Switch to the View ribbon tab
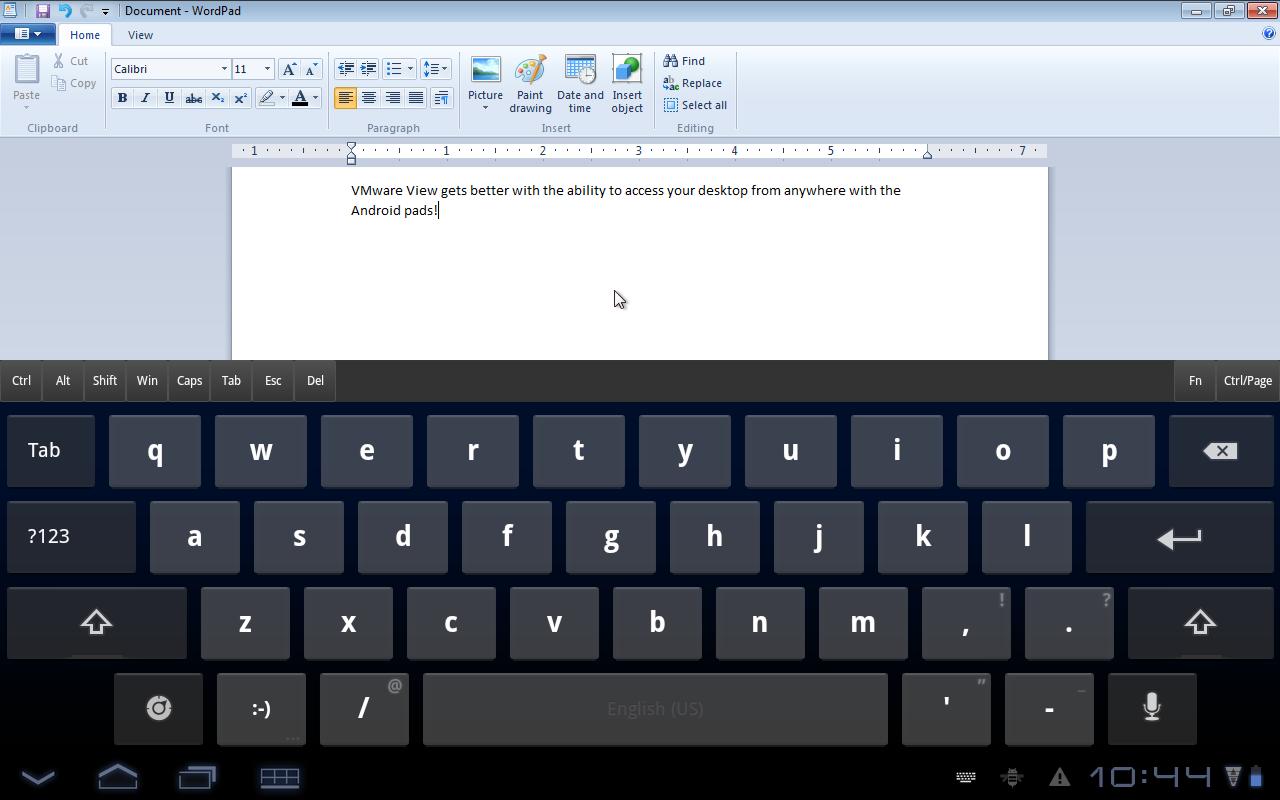 pos(140,35)
